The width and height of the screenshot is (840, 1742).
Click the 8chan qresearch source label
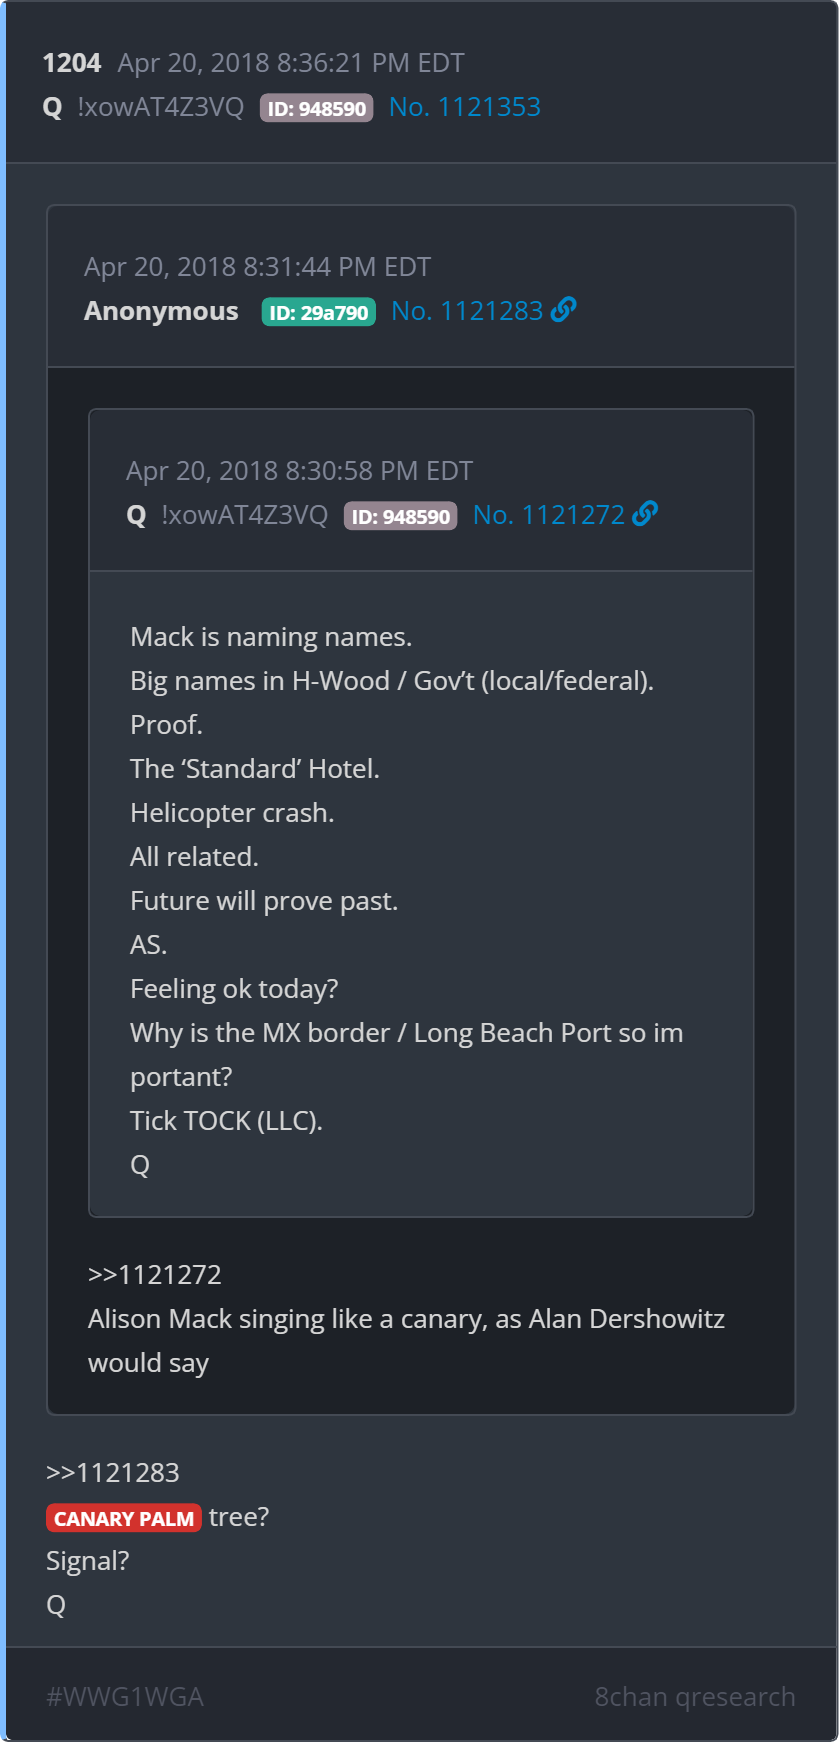pyautogui.click(x=695, y=1697)
